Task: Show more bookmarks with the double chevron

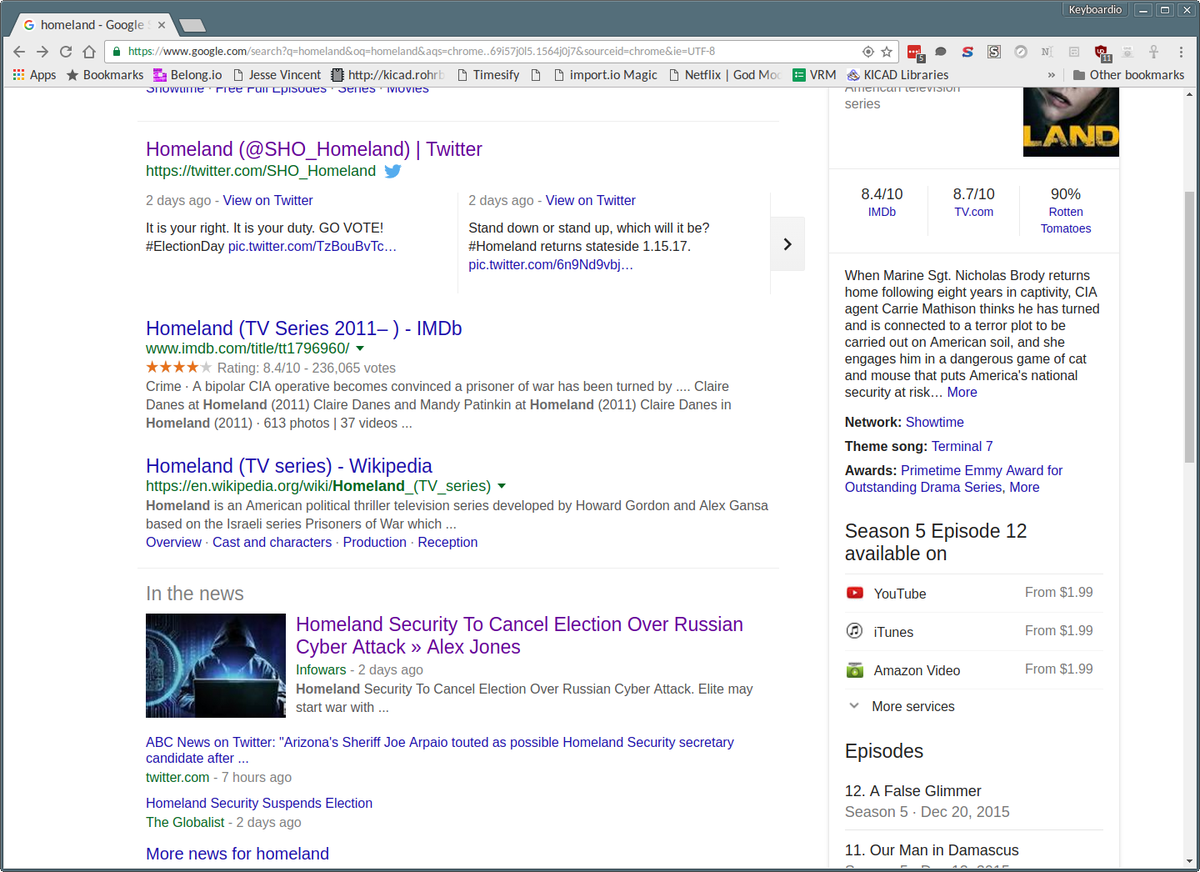Action: [1051, 75]
